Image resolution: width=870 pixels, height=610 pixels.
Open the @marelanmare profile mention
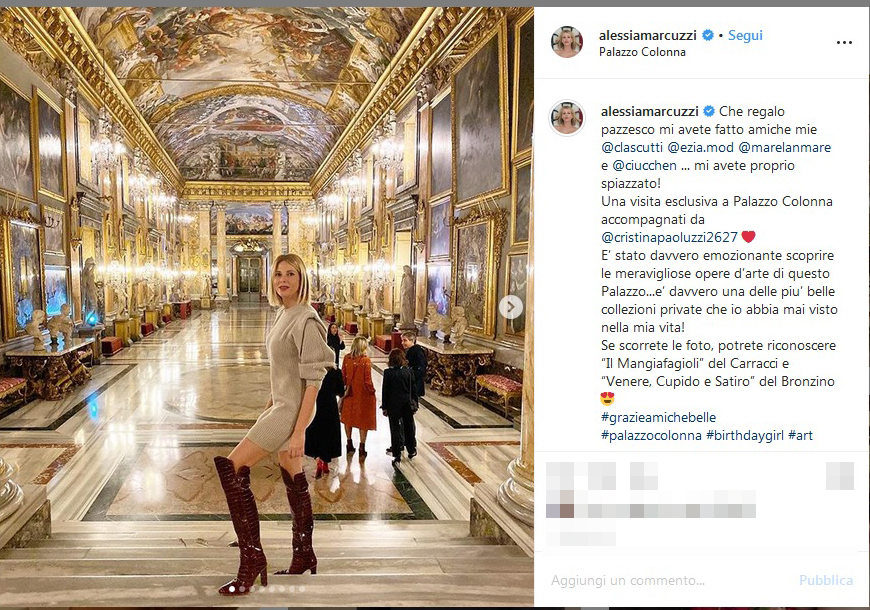[785, 148]
